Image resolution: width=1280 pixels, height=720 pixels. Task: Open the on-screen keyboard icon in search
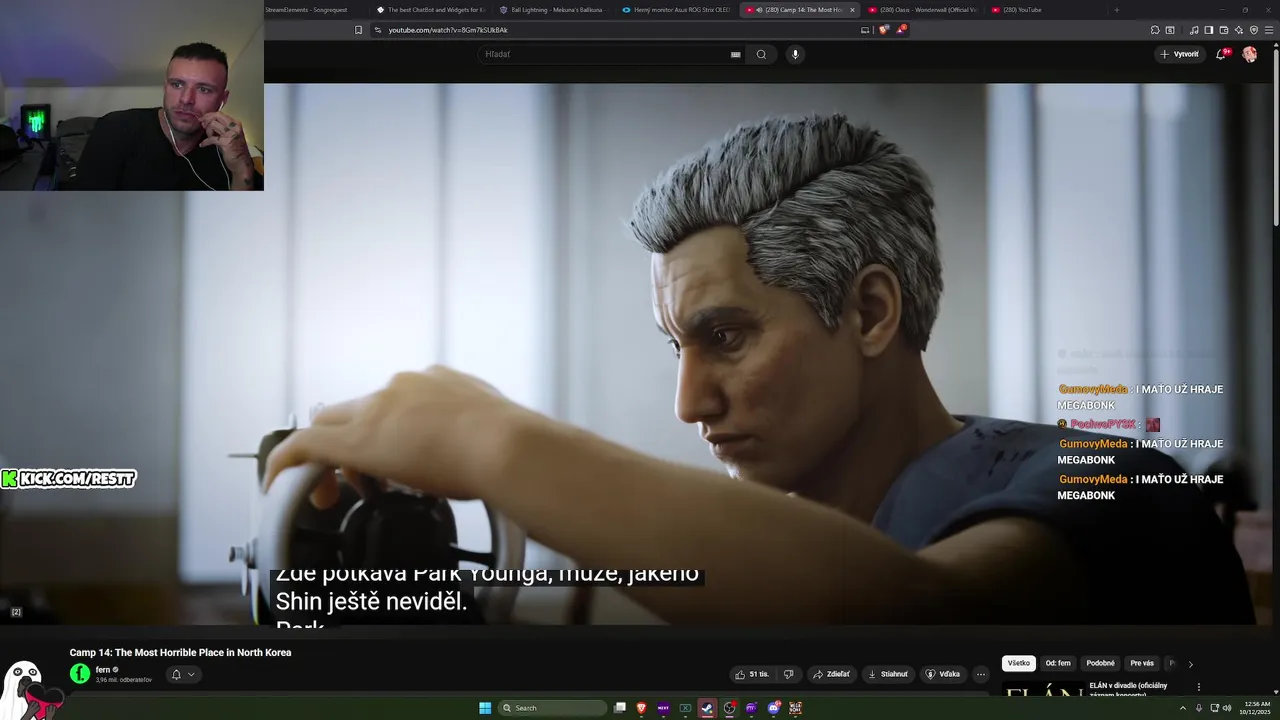[x=736, y=54]
